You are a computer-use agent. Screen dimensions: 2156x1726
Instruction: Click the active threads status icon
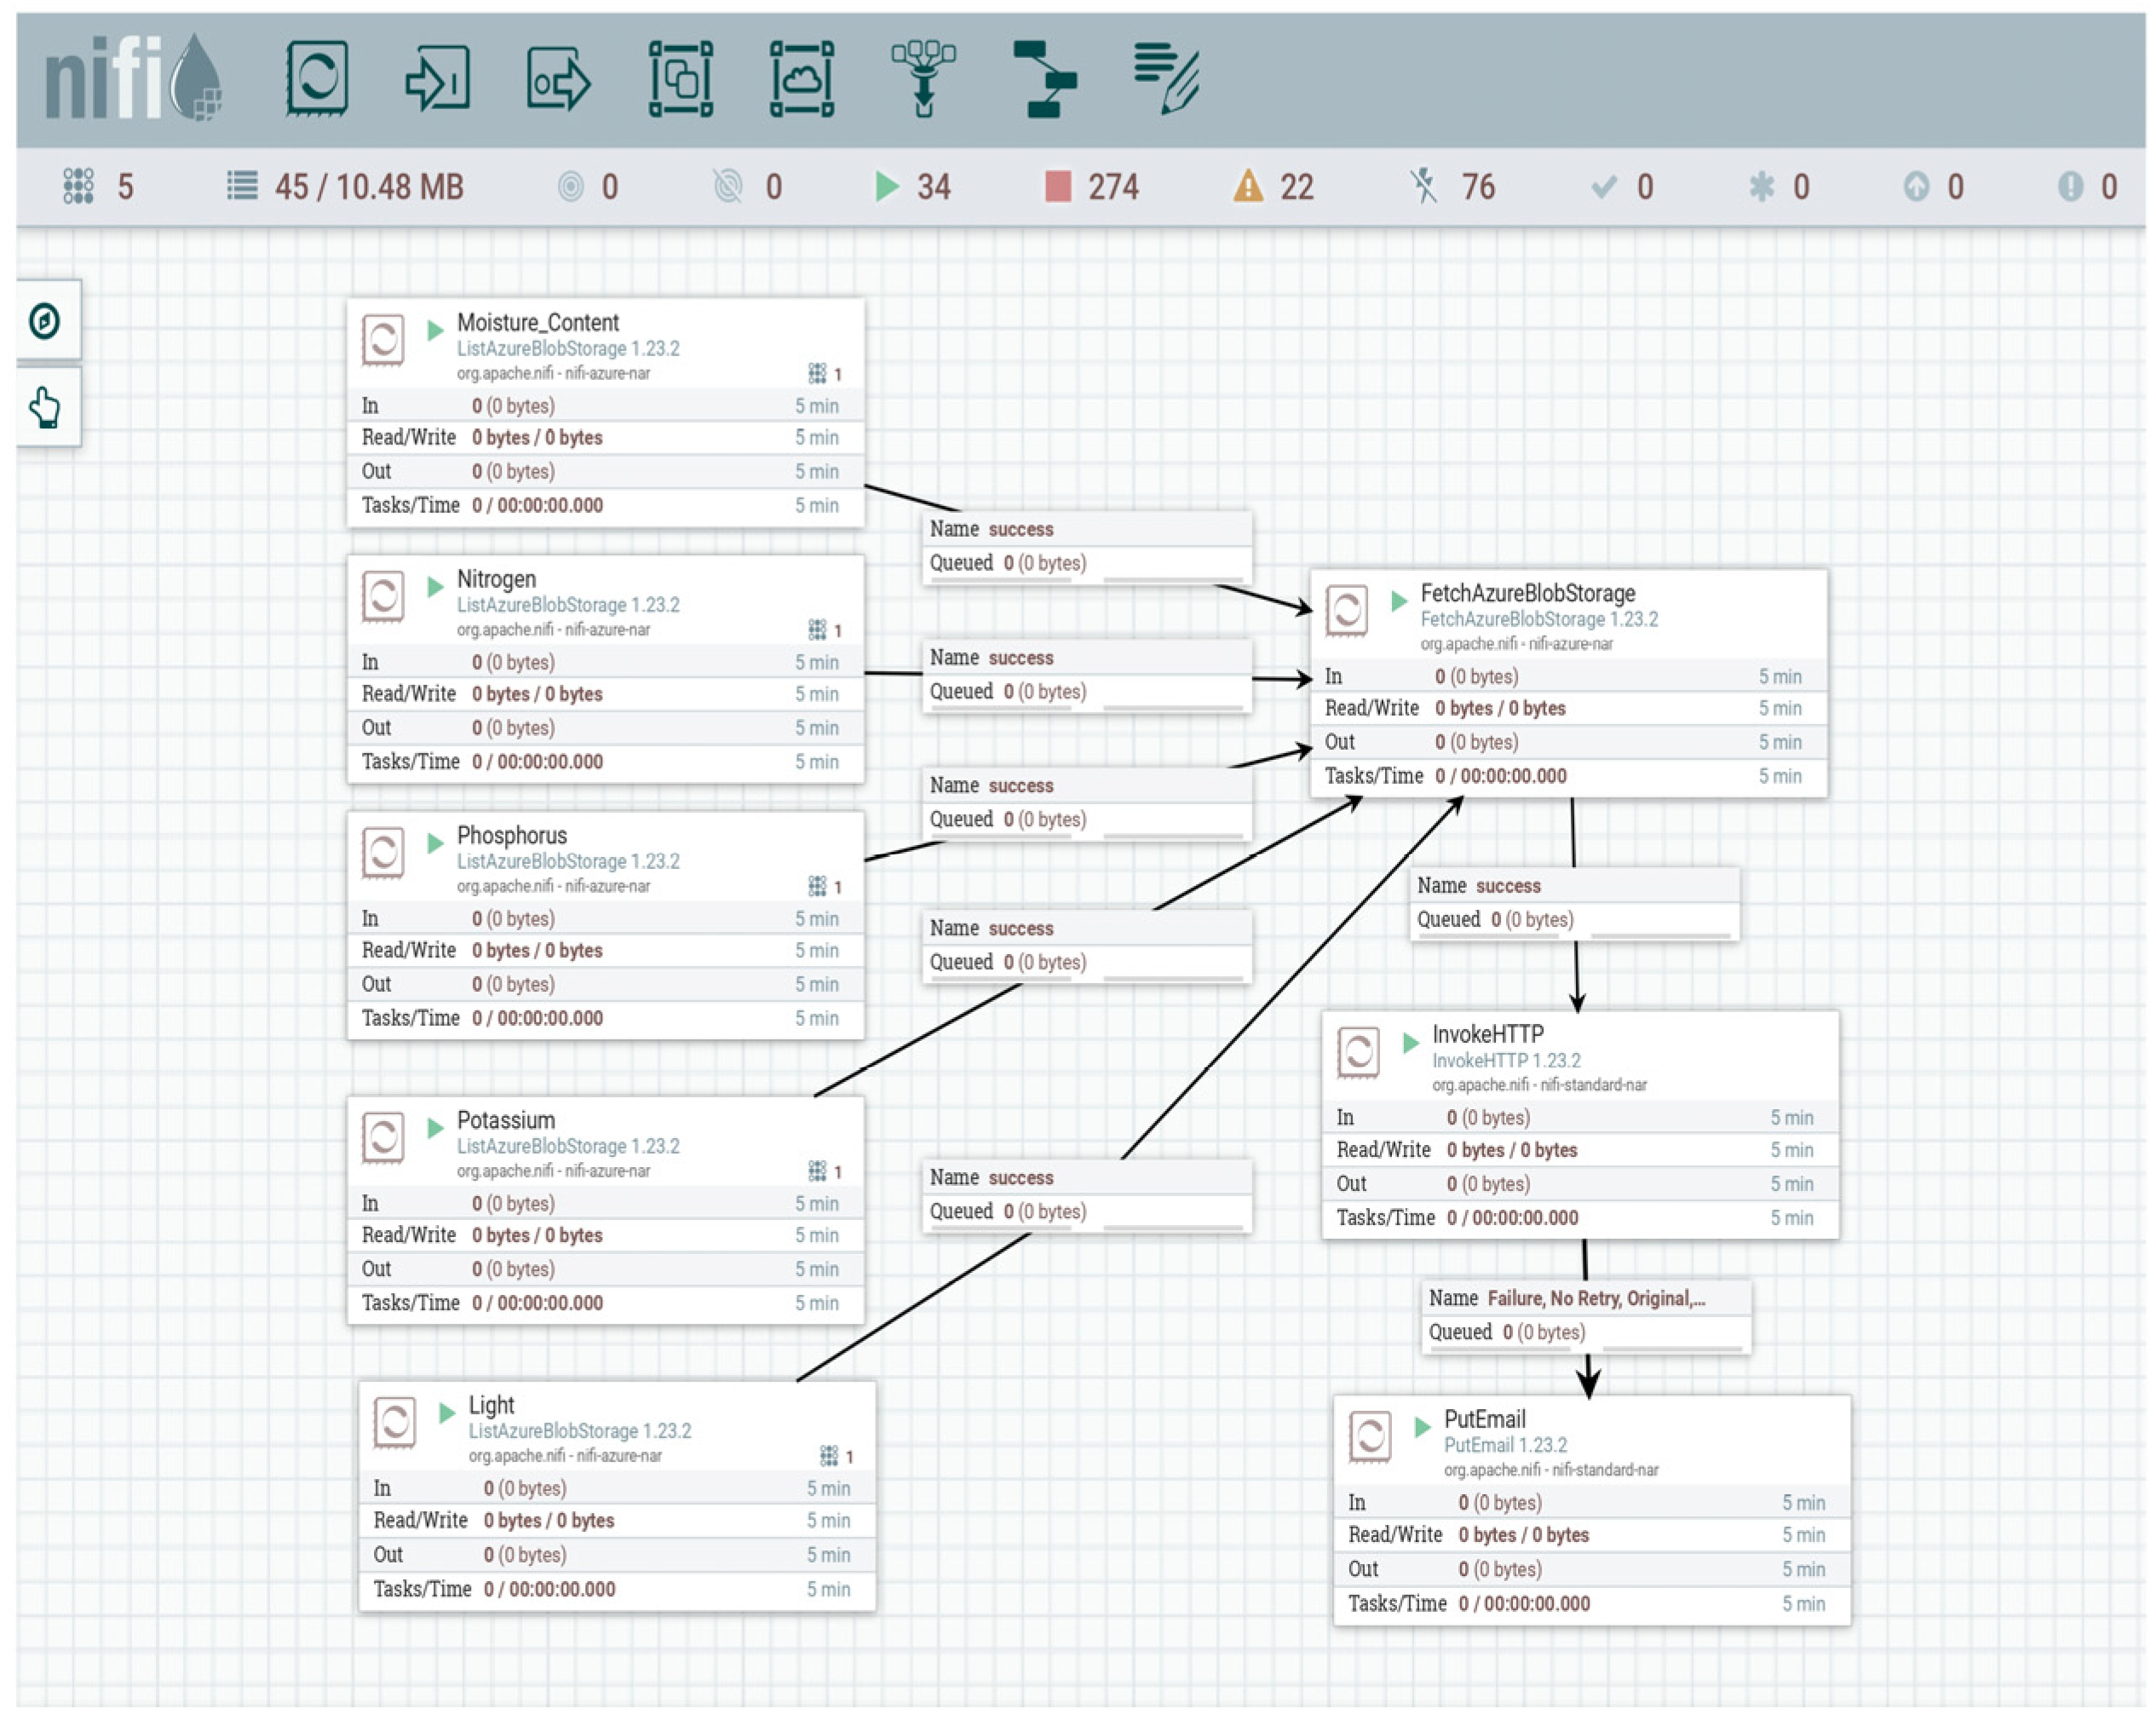point(78,186)
